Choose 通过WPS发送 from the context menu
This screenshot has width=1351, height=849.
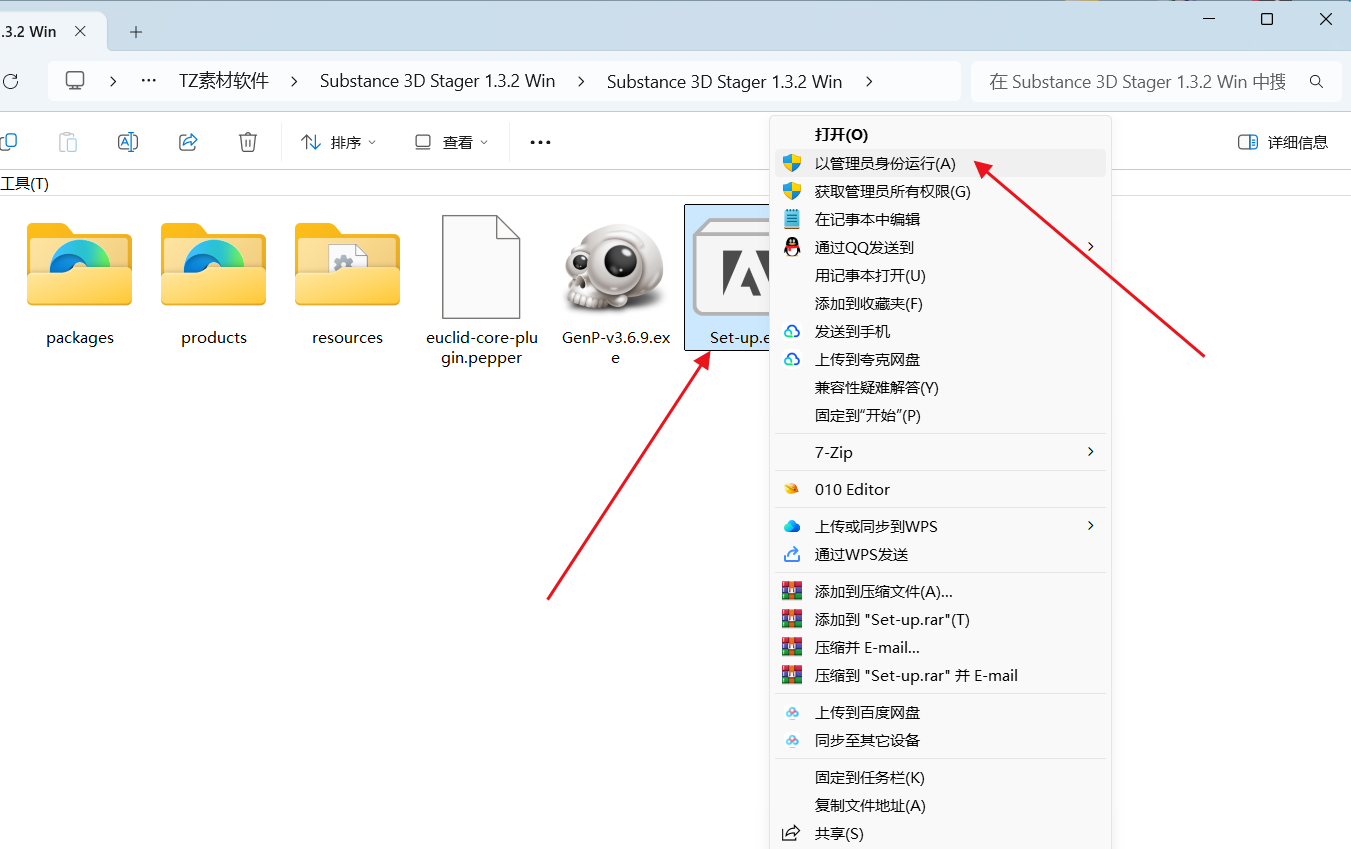click(940, 554)
